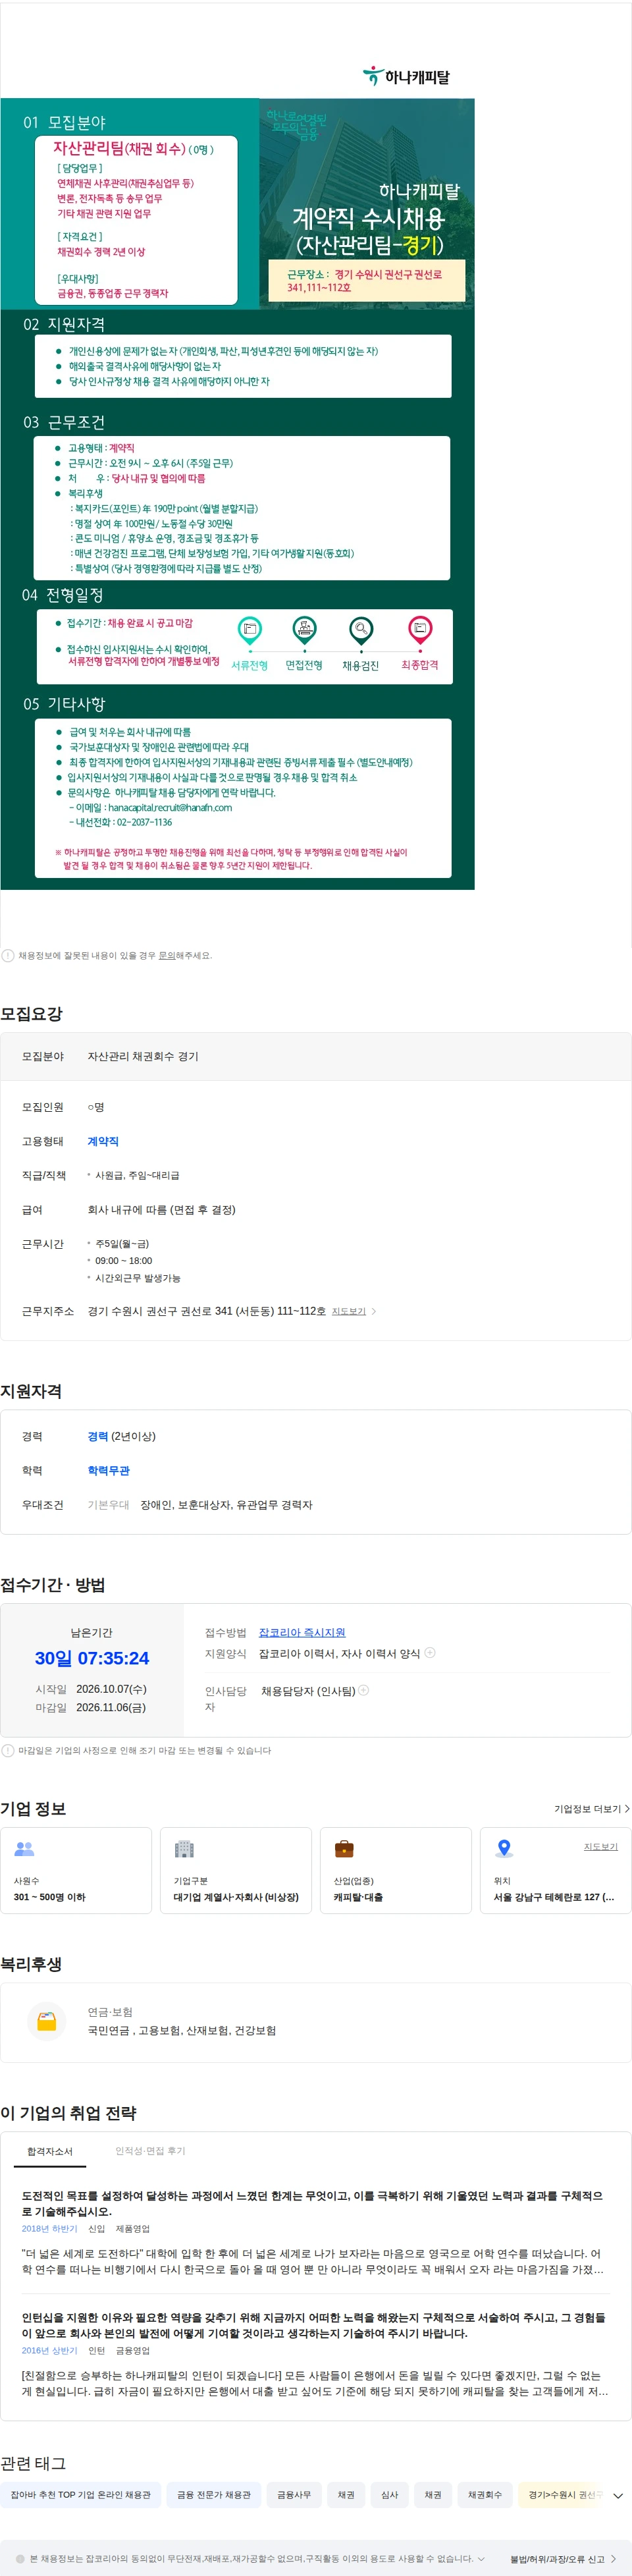This screenshot has height=2576, width=632.
Task: Click the 301 ~ 500명 이하 employee count
Action: click(49, 1897)
